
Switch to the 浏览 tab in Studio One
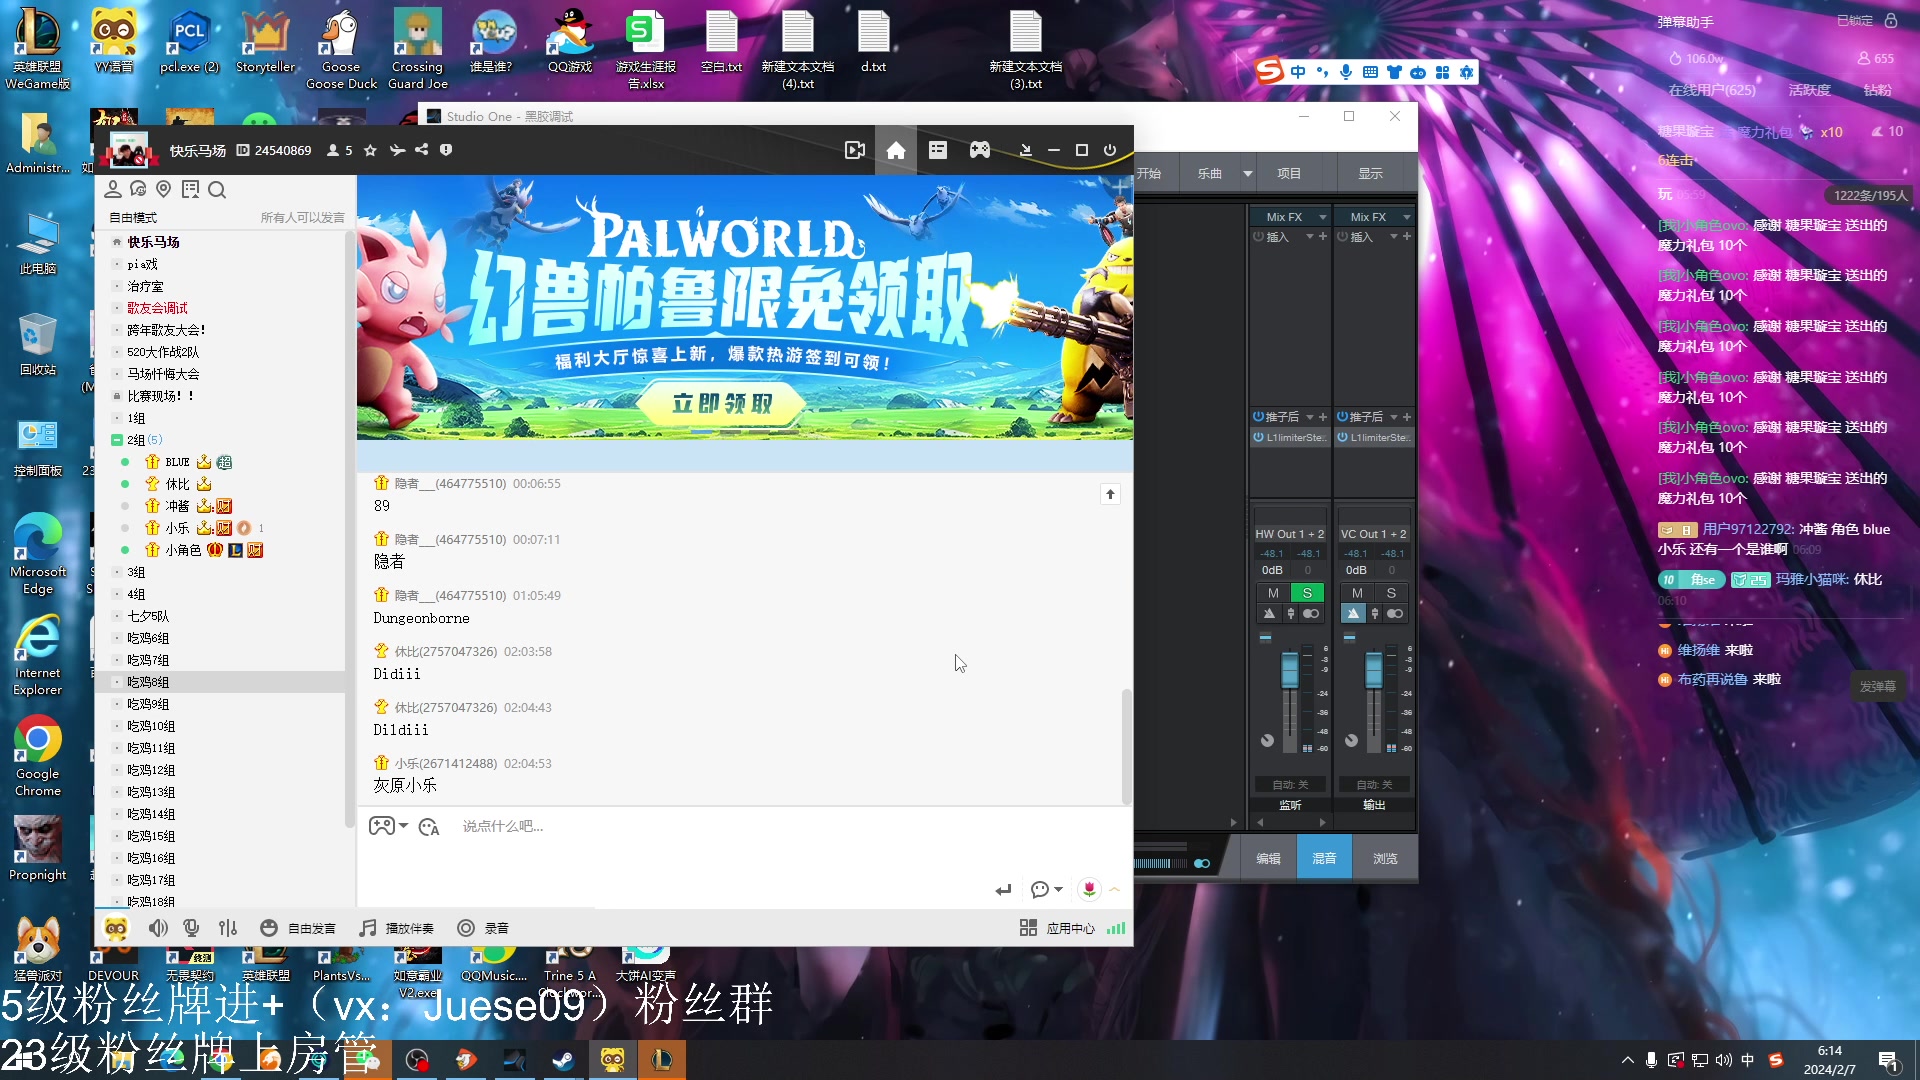1384,857
